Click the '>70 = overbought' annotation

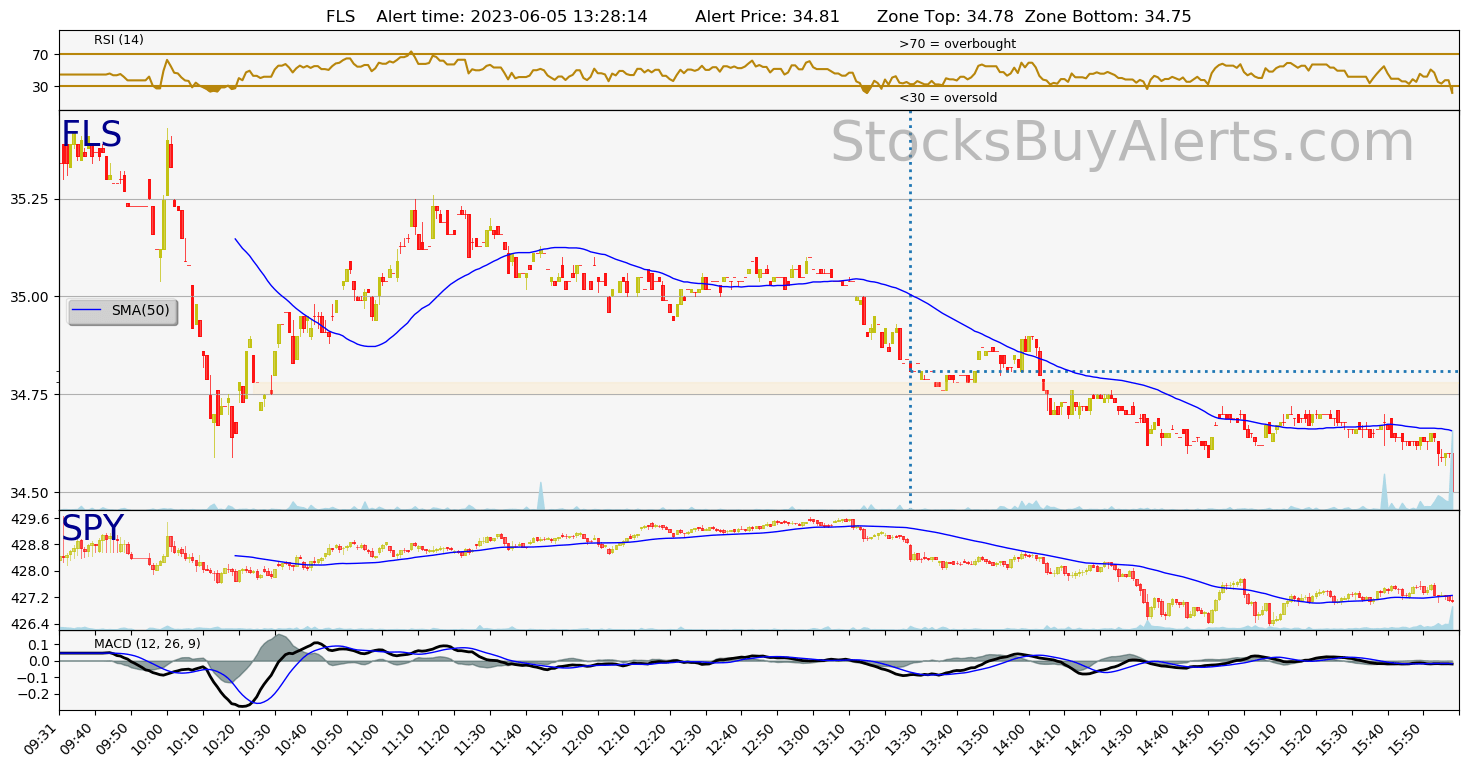coord(957,44)
